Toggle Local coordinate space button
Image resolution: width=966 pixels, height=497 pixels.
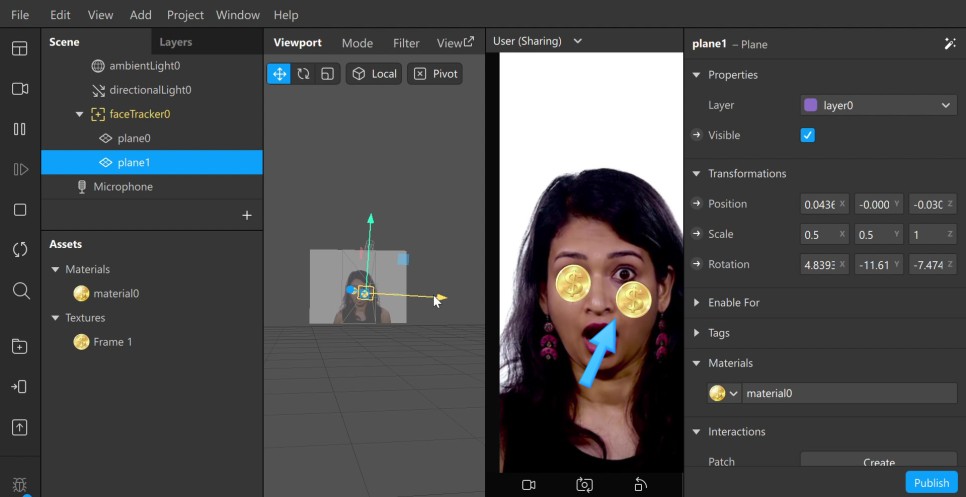pos(374,74)
